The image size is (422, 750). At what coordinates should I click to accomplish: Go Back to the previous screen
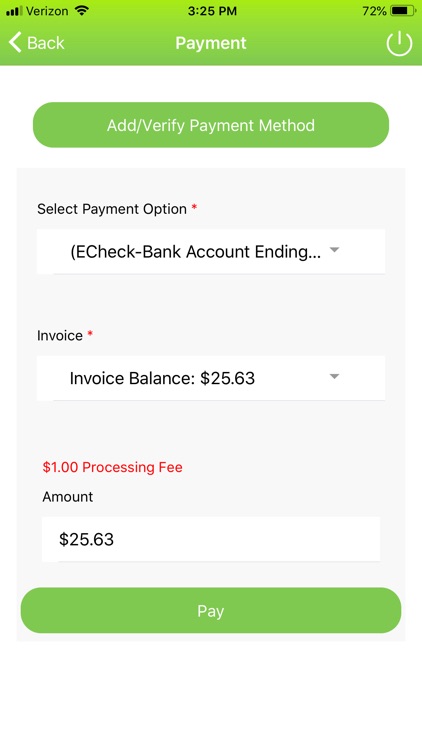pyautogui.click(x=36, y=43)
